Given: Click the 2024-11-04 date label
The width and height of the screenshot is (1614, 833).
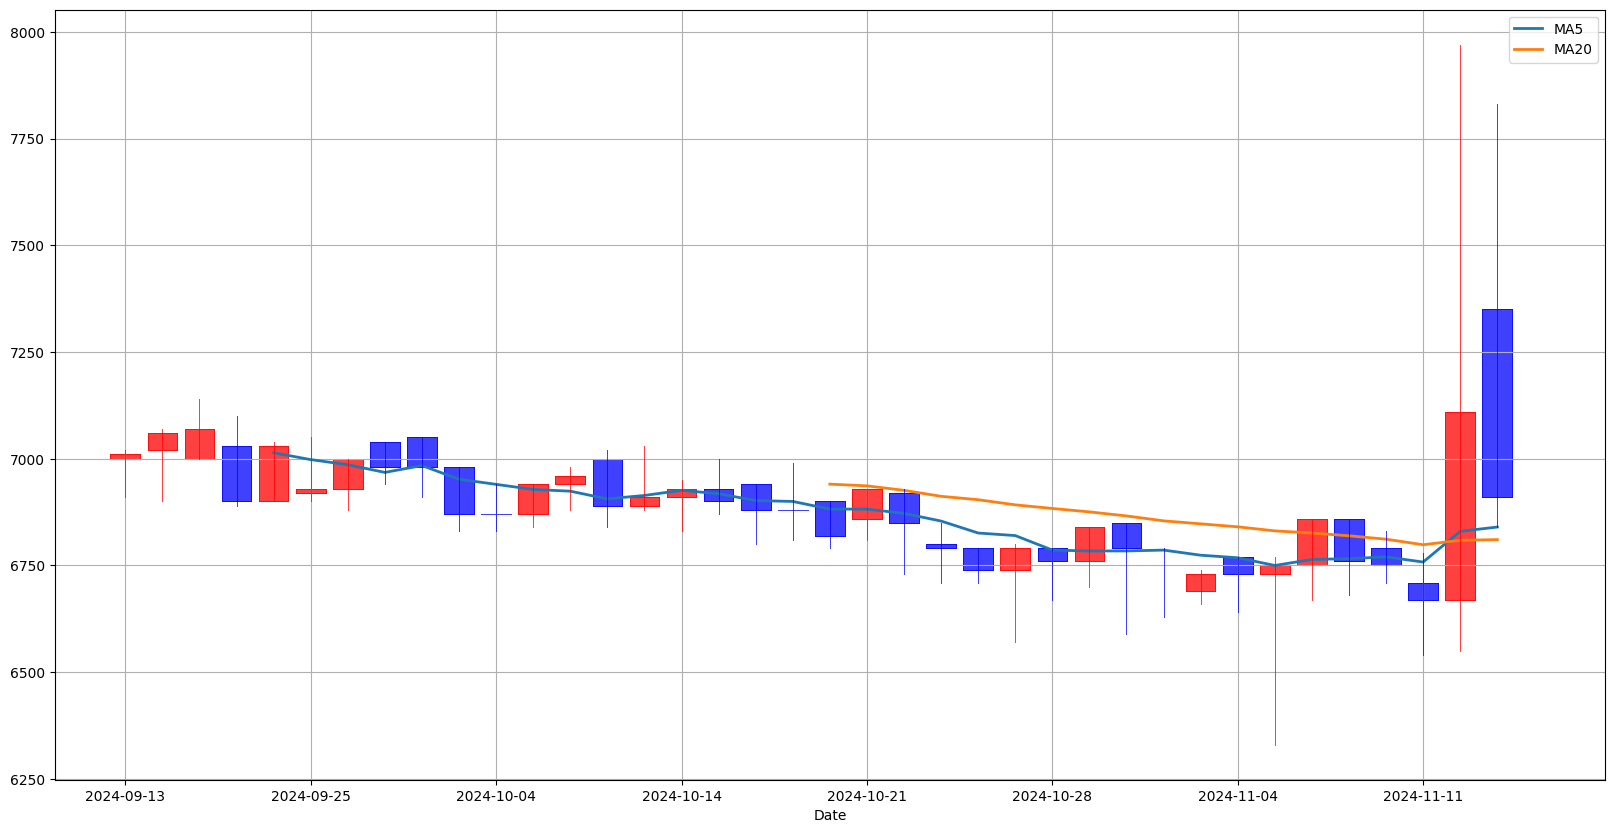Looking at the screenshot, I should click(1238, 796).
